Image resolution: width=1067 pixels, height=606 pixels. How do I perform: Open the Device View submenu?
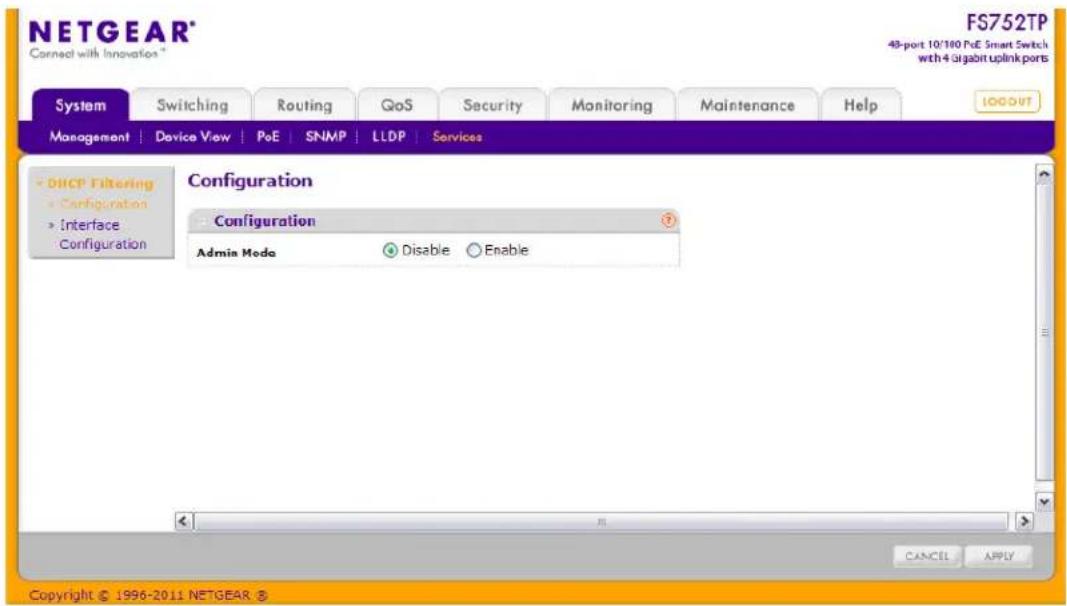coord(193,137)
